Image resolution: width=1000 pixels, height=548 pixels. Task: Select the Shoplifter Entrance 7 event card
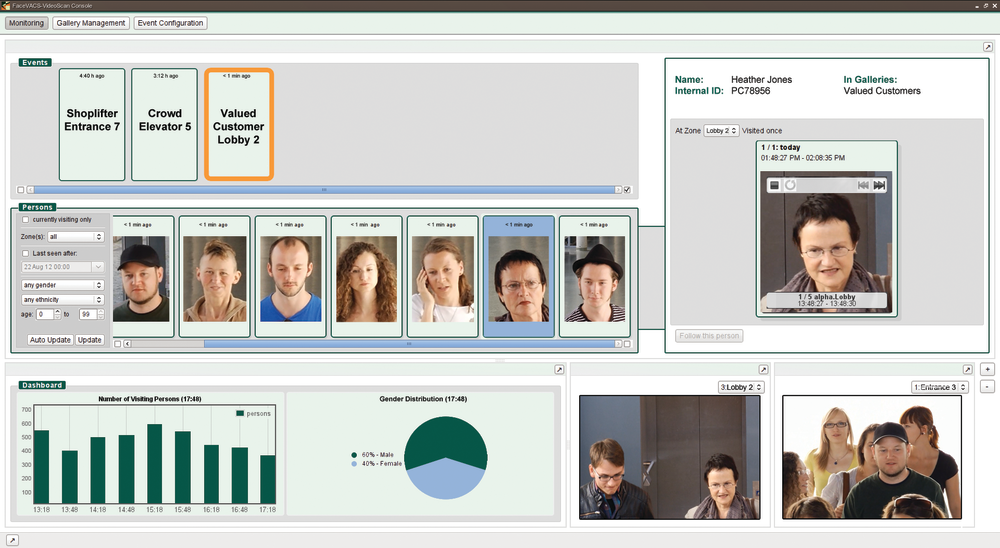click(92, 124)
